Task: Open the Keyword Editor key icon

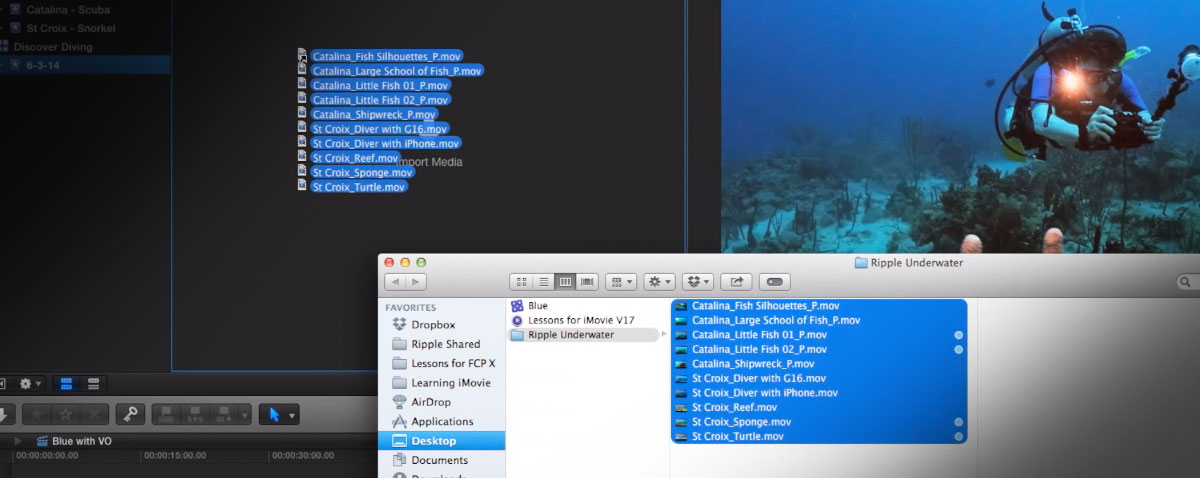Action: [130, 414]
